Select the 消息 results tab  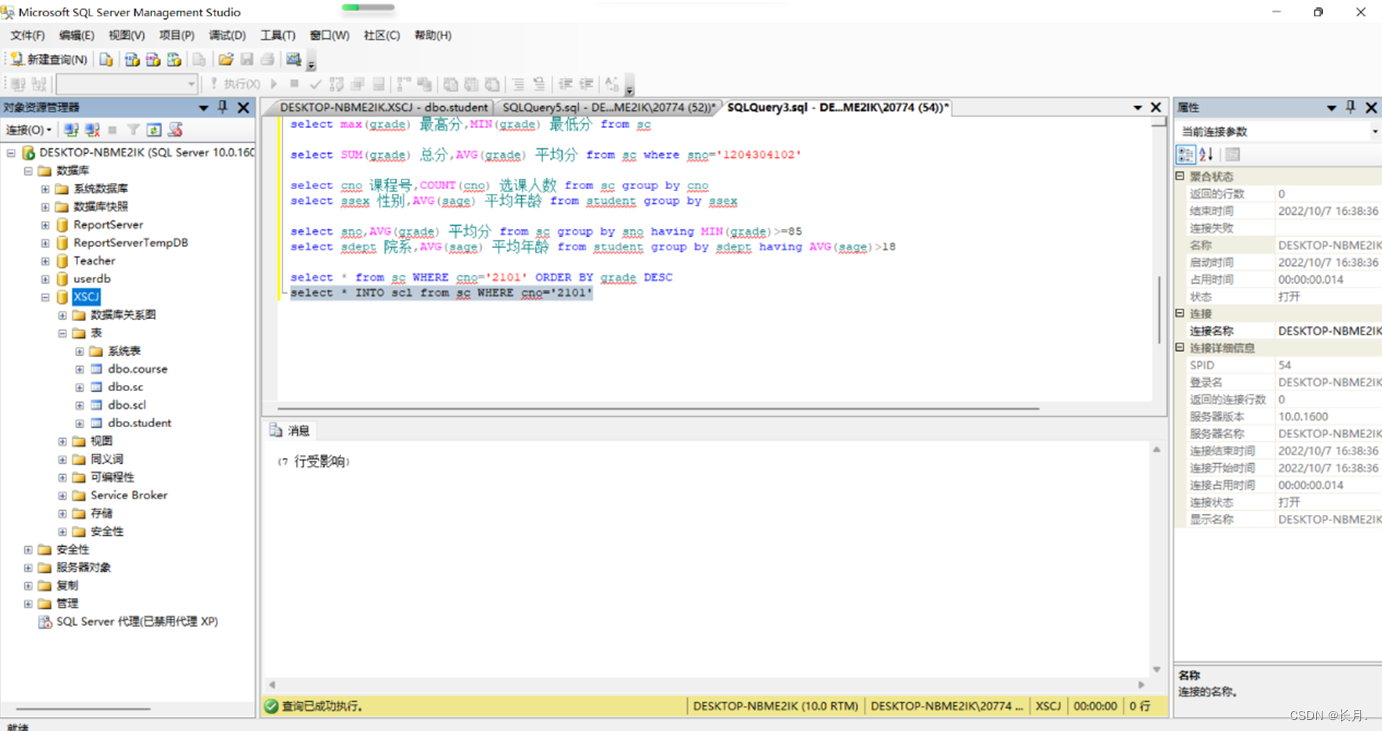pyautogui.click(x=290, y=430)
